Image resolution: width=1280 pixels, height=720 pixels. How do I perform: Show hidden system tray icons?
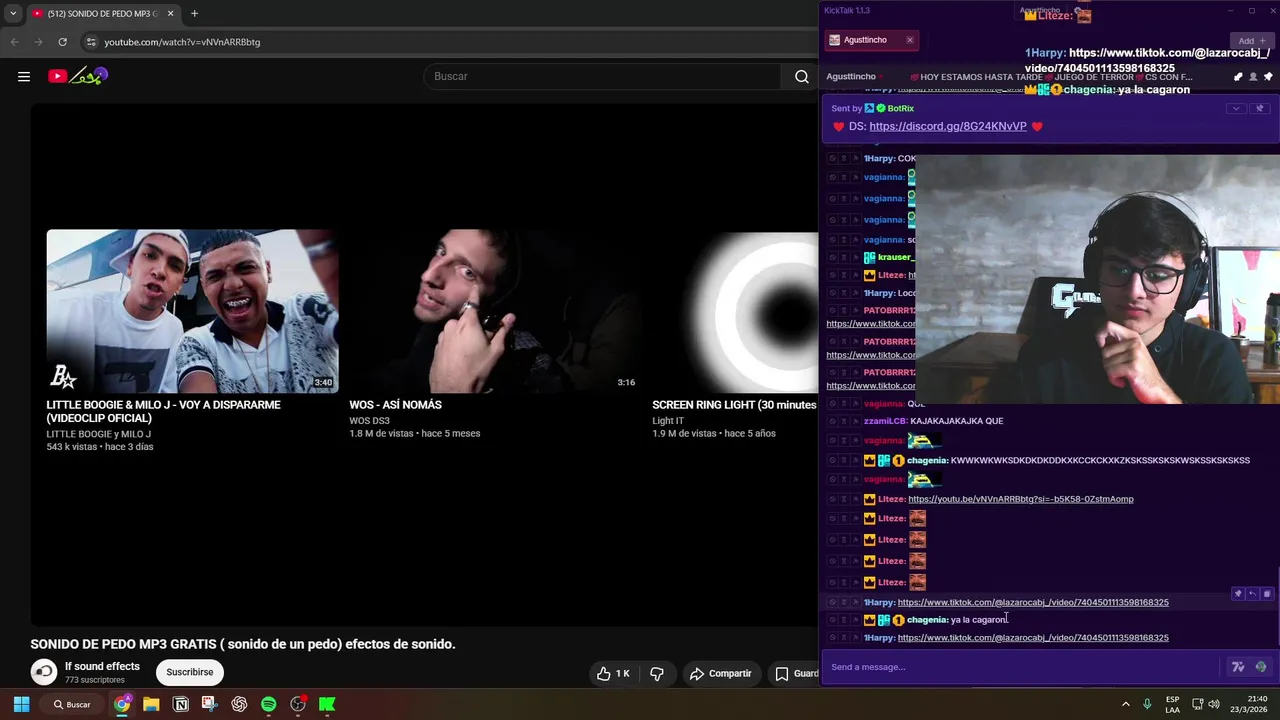tap(1125, 704)
